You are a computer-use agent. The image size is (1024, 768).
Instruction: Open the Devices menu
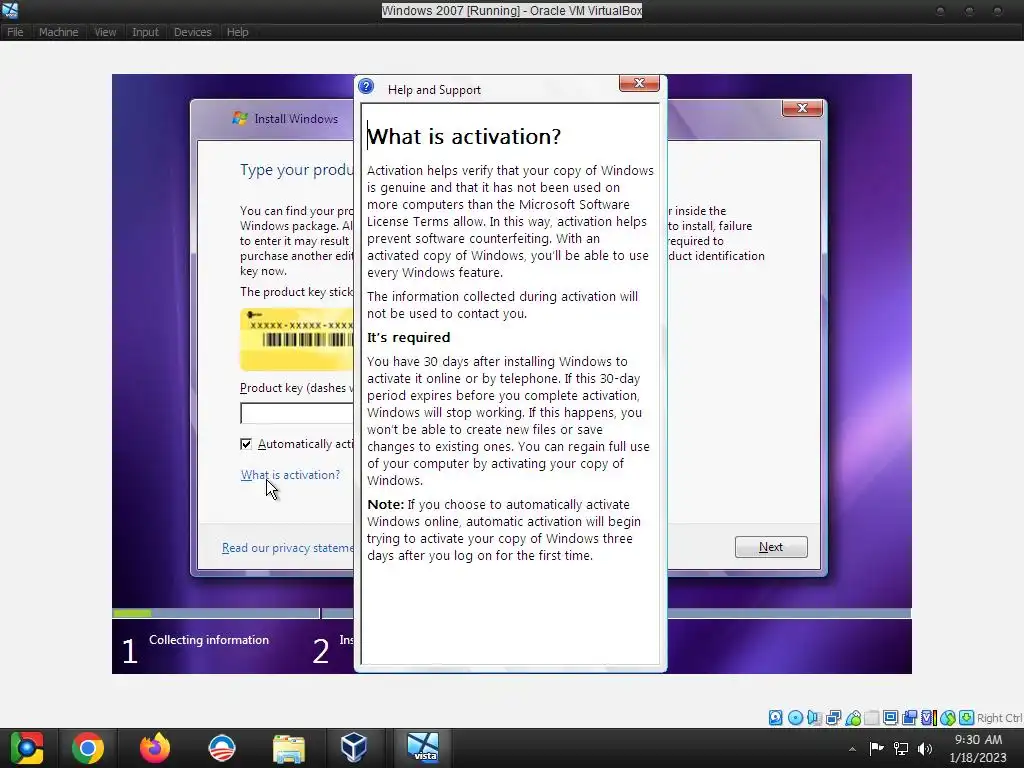point(192,32)
